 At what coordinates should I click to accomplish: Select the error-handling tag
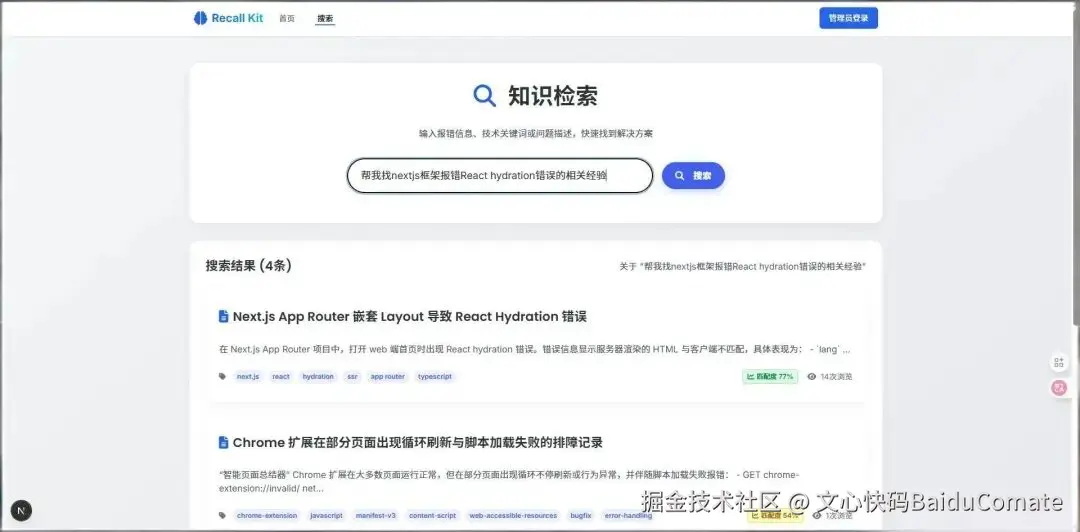tap(627, 515)
